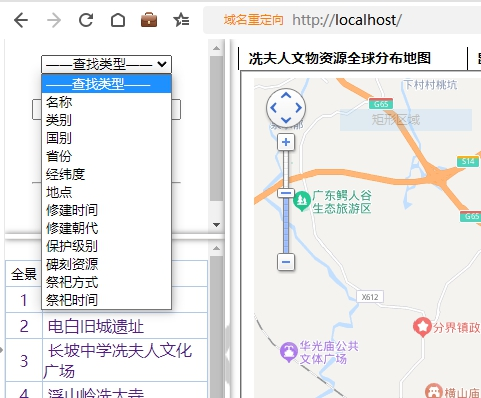Screen dimensions: 481x398
Task: Click results list scrollbar up arrow
Action: click(216, 248)
